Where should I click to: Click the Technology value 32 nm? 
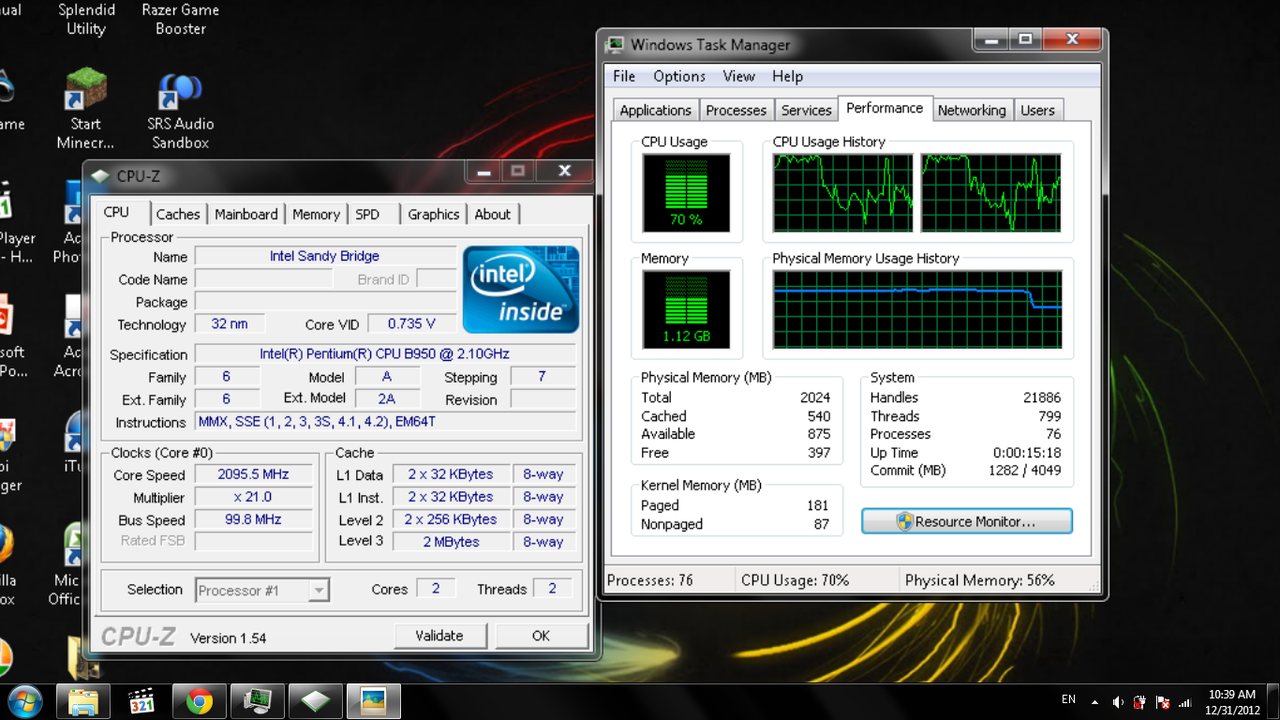pos(229,324)
